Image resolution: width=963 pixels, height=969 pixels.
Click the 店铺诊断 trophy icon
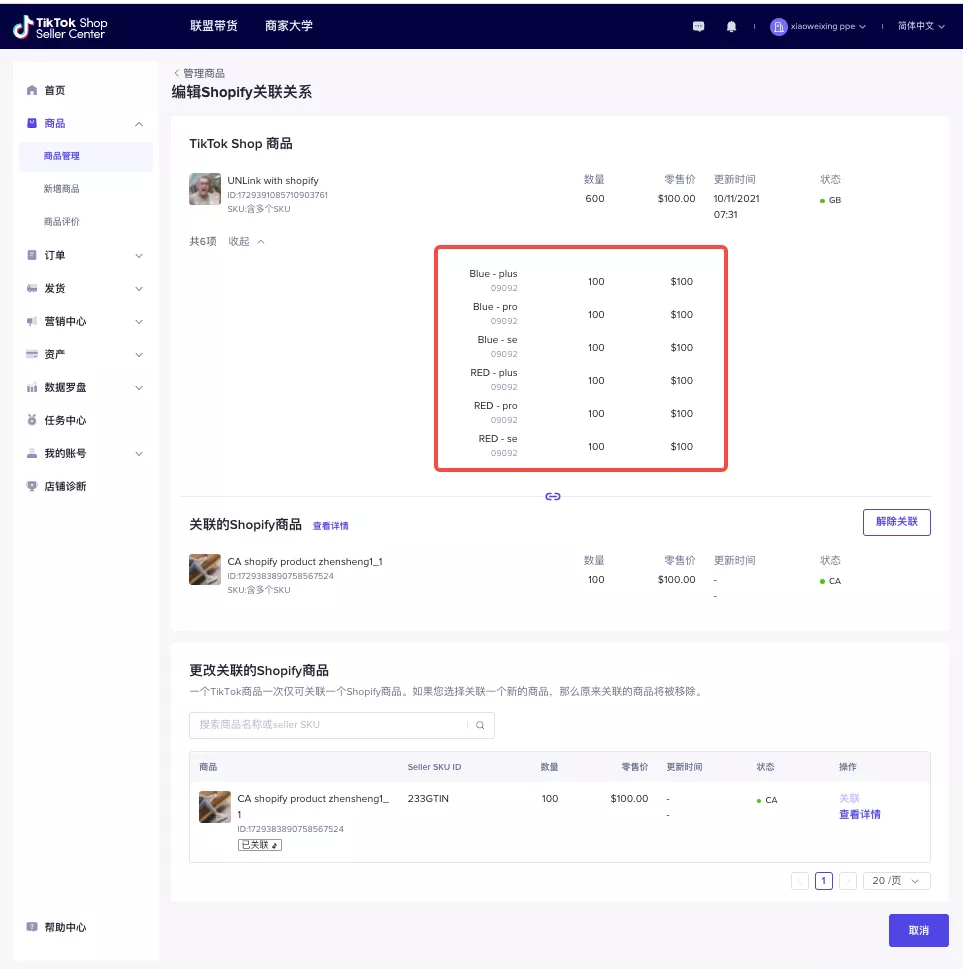32,486
